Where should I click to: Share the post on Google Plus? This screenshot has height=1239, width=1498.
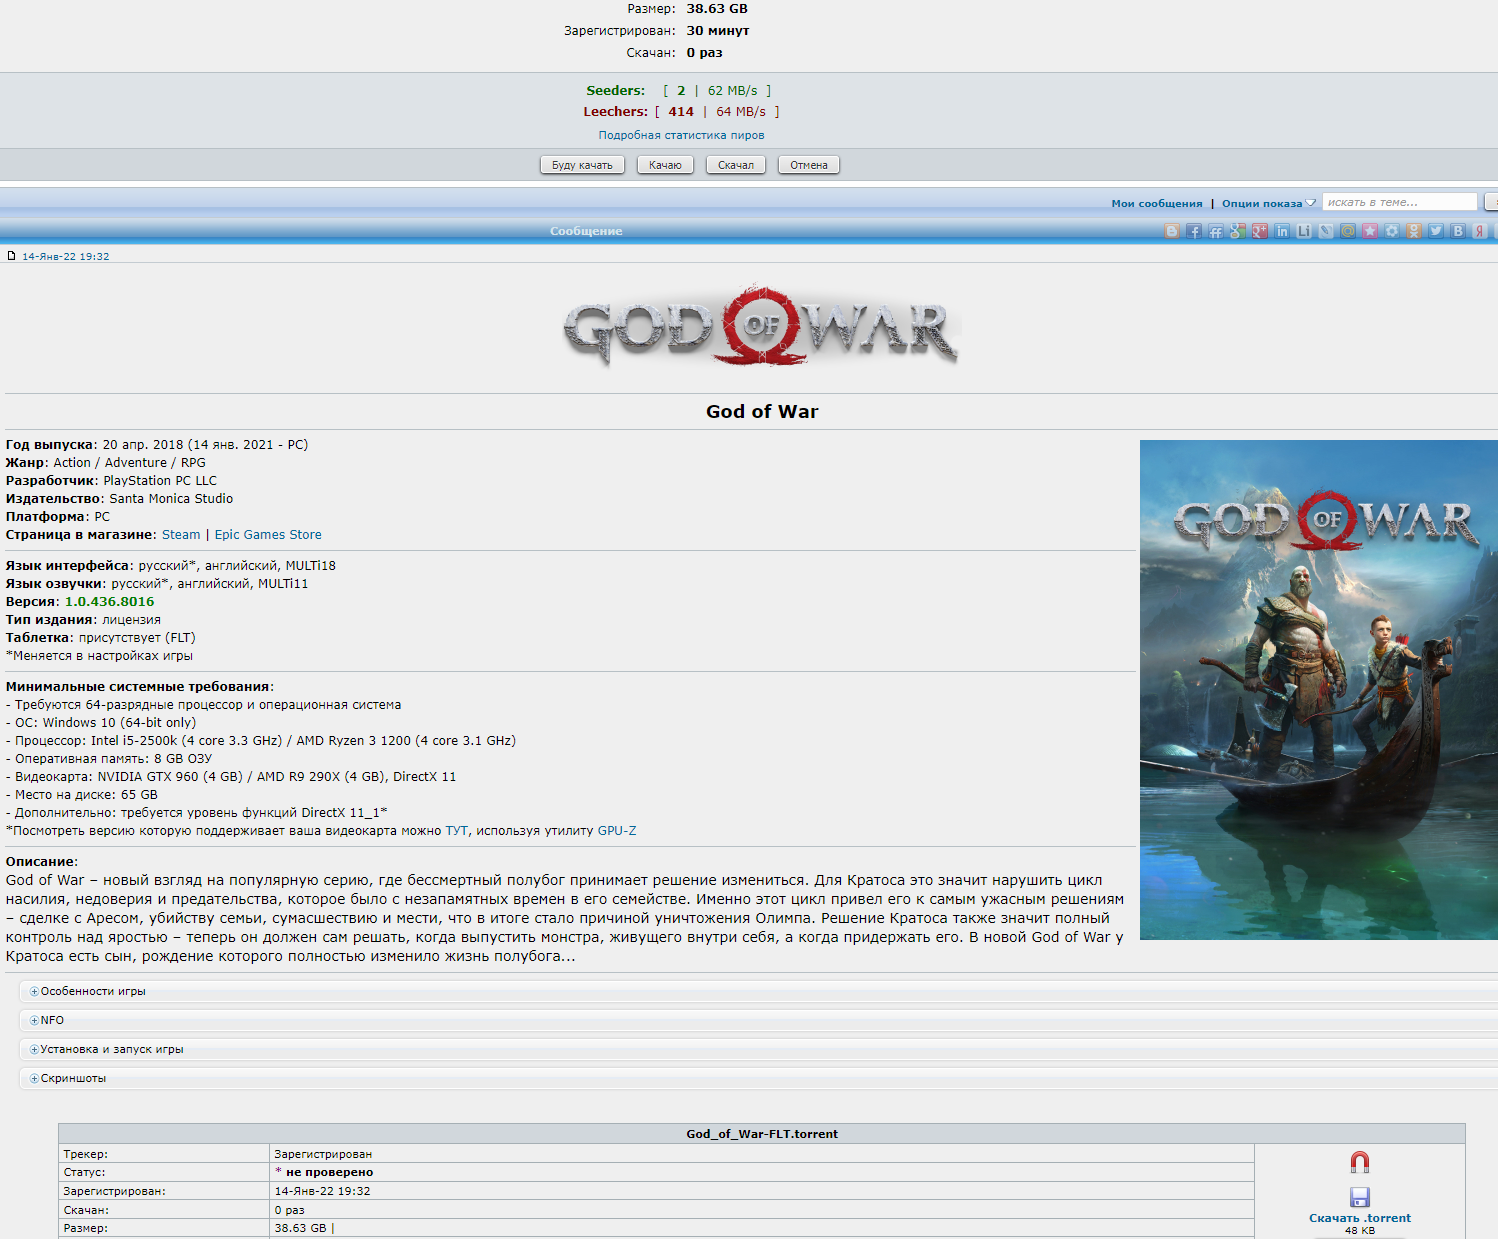pyautogui.click(x=1260, y=231)
